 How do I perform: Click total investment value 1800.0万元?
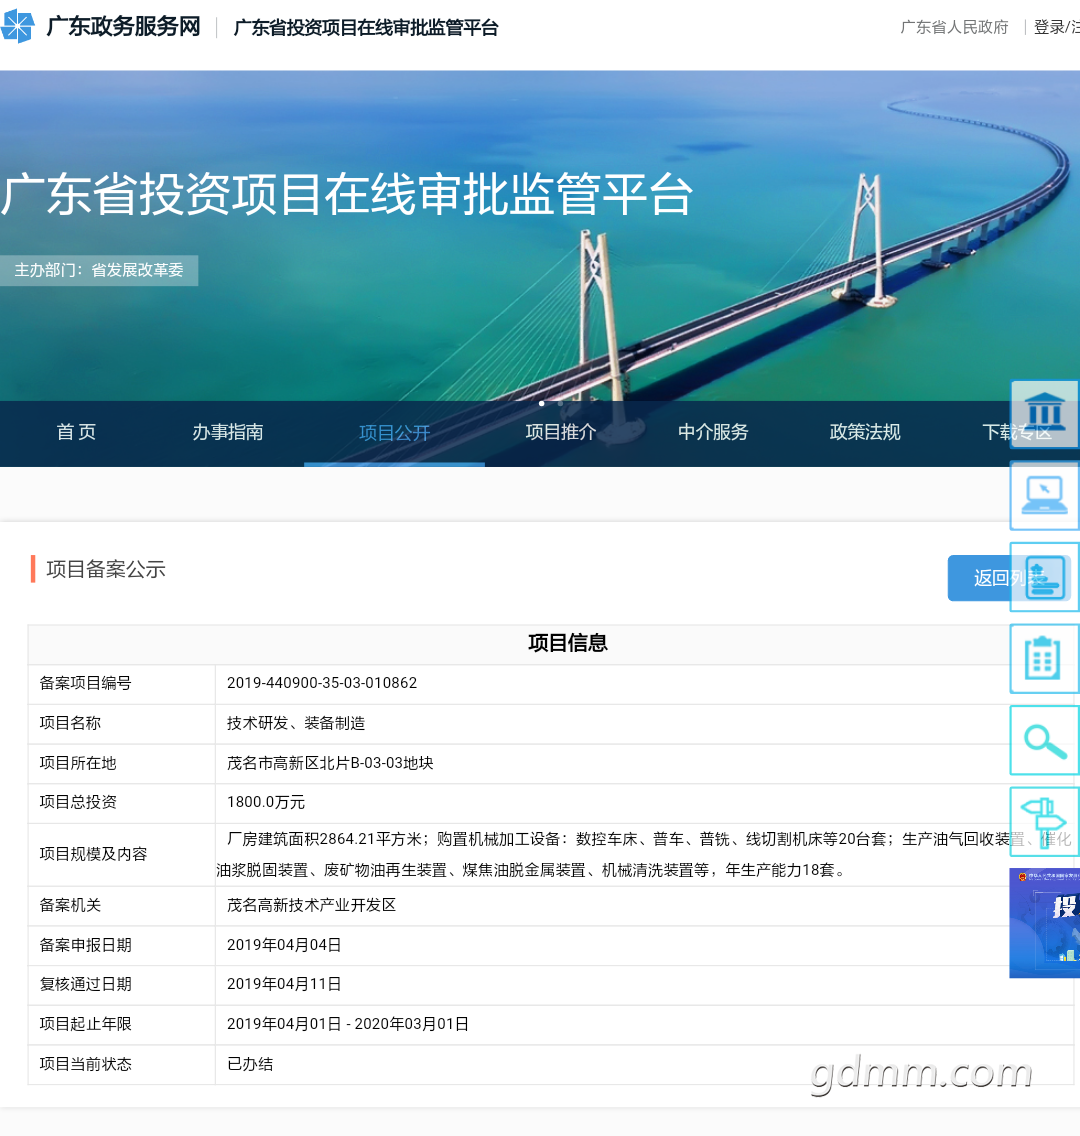pyautogui.click(x=266, y=802)
